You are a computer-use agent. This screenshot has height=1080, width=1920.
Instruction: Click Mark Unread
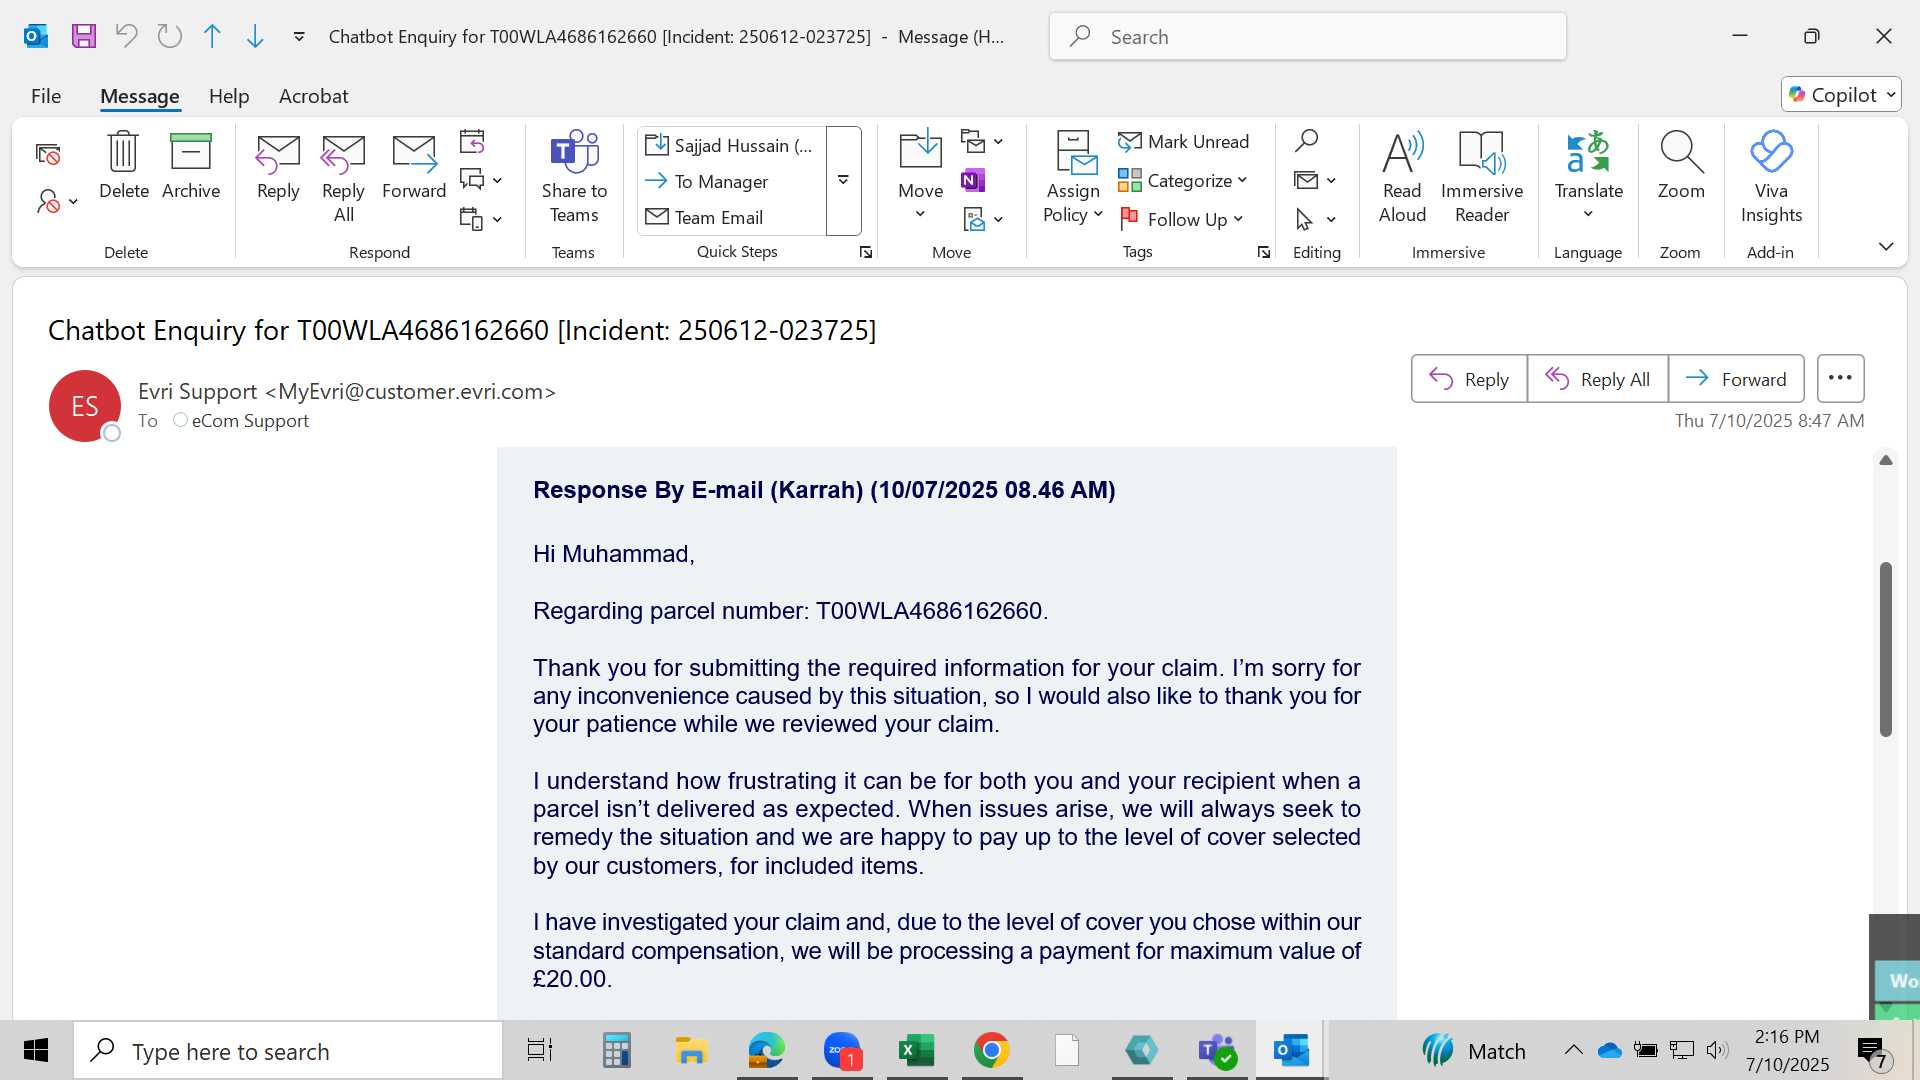pos(1184,142)
